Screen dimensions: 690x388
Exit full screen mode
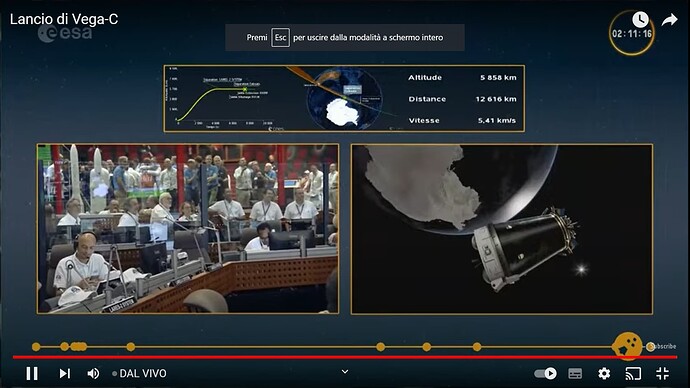click(x=662, y=373)
